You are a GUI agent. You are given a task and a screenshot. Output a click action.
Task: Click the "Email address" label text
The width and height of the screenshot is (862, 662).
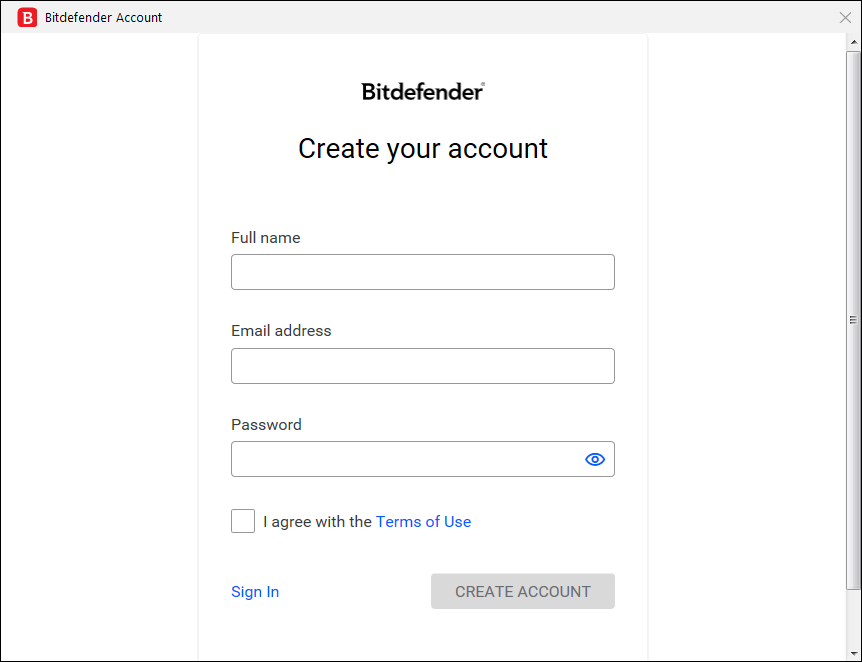click(x=281, y=330)
